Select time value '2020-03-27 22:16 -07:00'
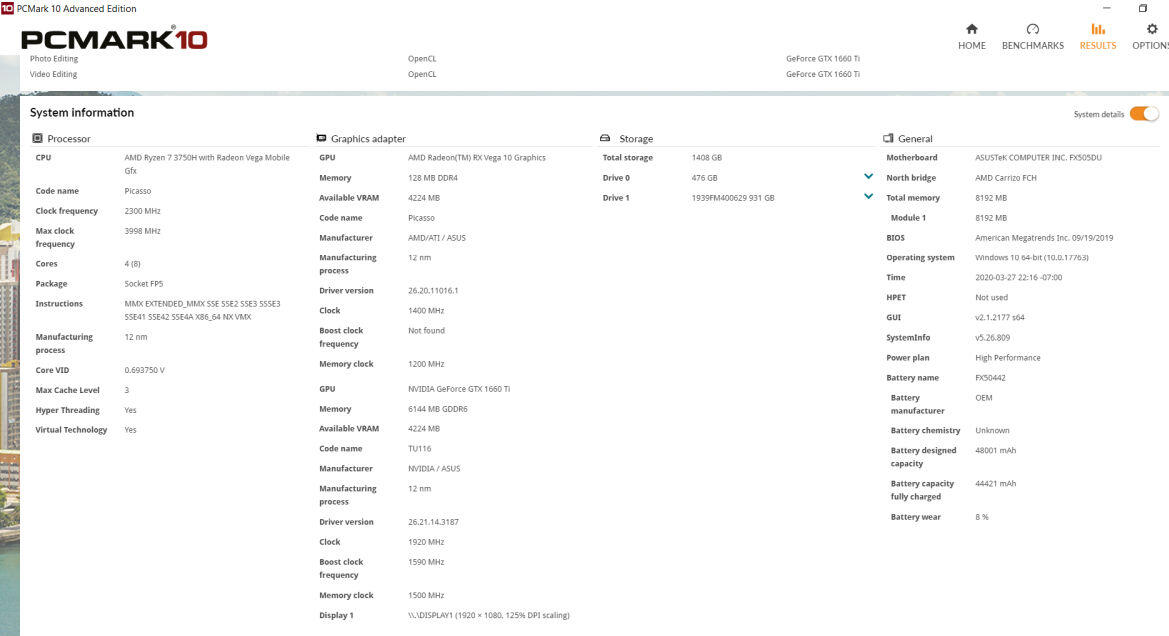 point(1019,277)
